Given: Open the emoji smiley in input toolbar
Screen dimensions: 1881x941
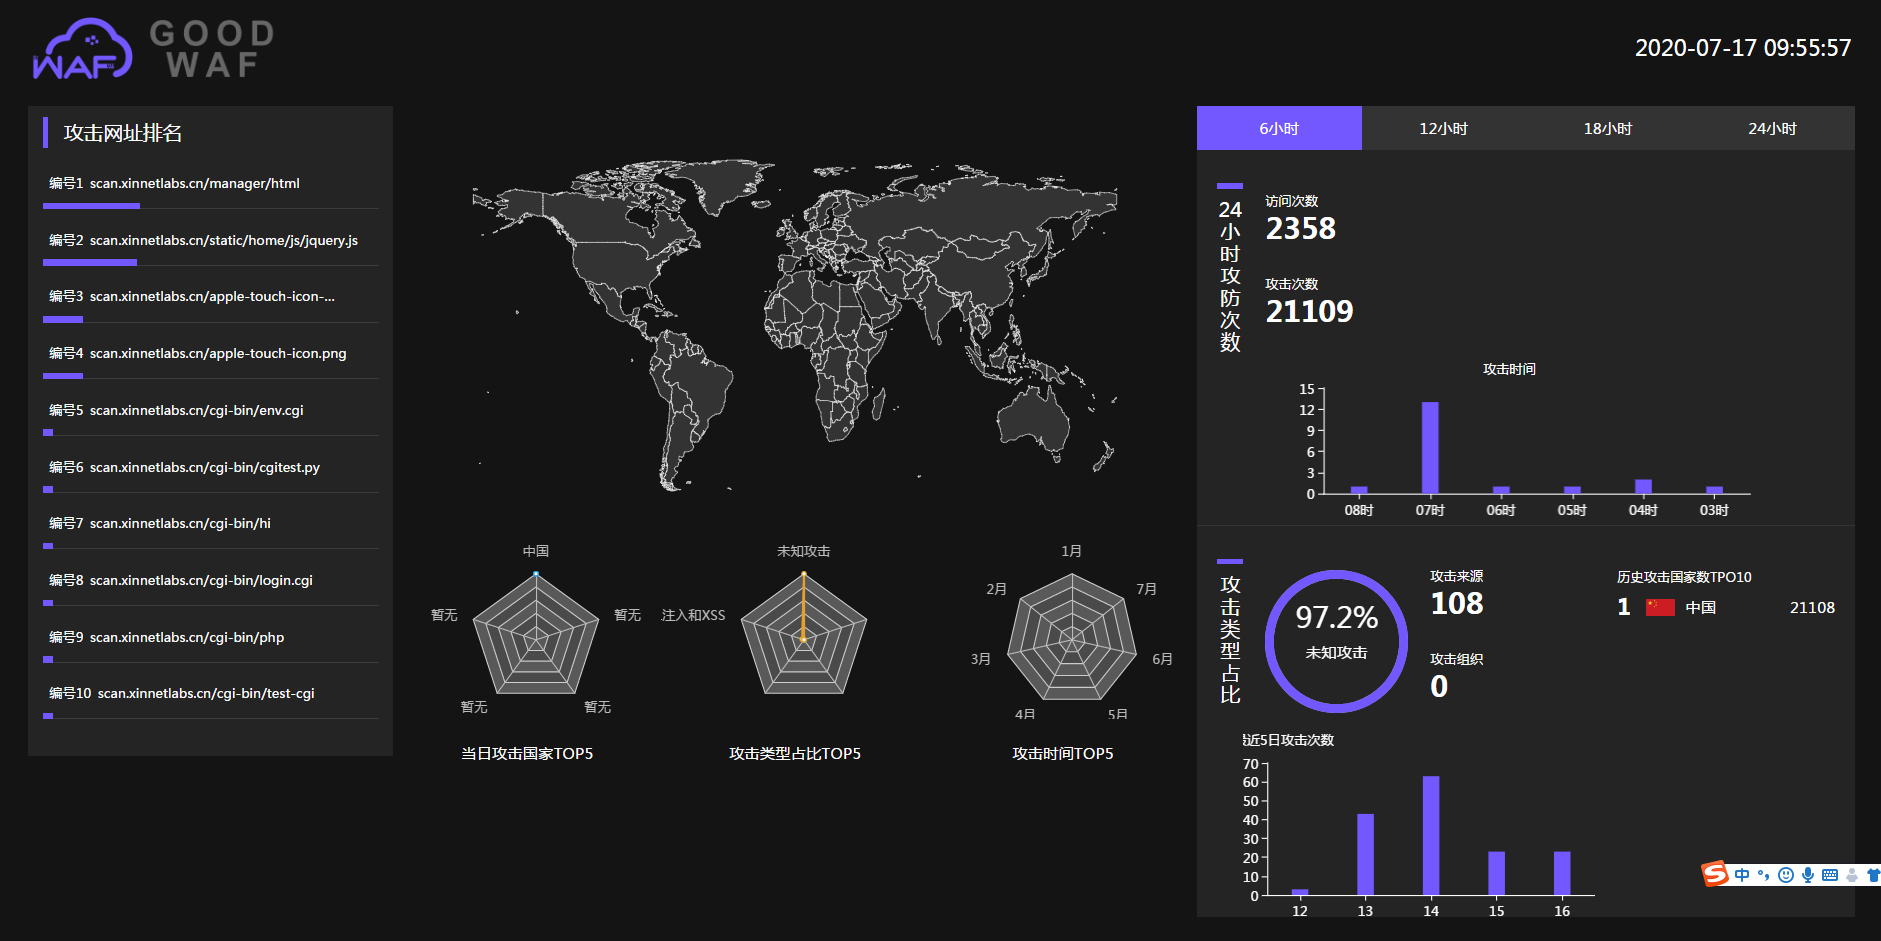Looking at the screenshot, I should [1786, 875].
